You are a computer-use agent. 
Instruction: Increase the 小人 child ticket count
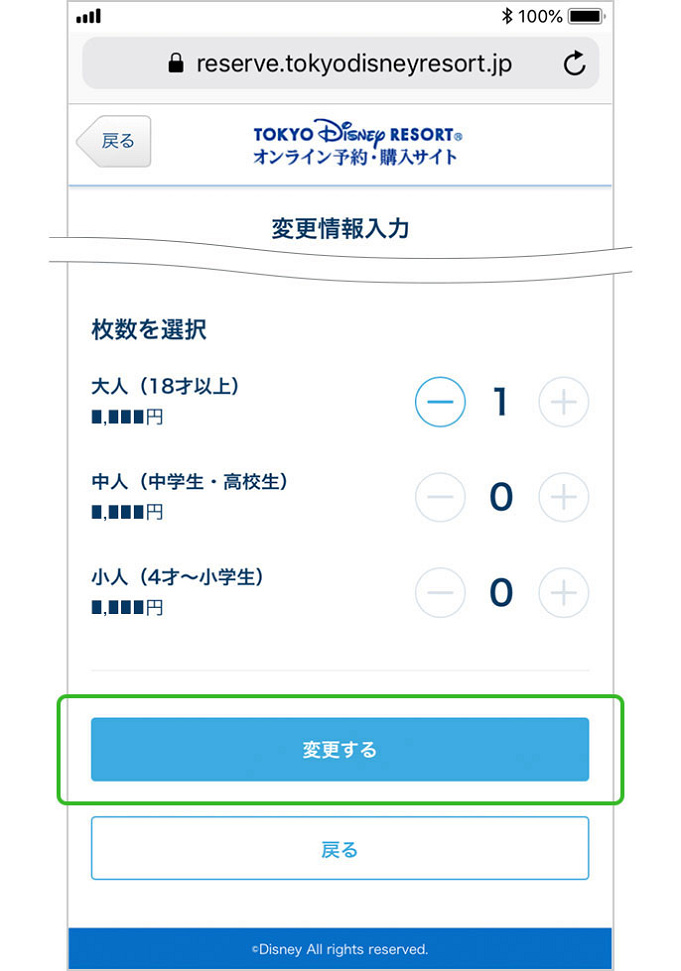click(564, 592)
